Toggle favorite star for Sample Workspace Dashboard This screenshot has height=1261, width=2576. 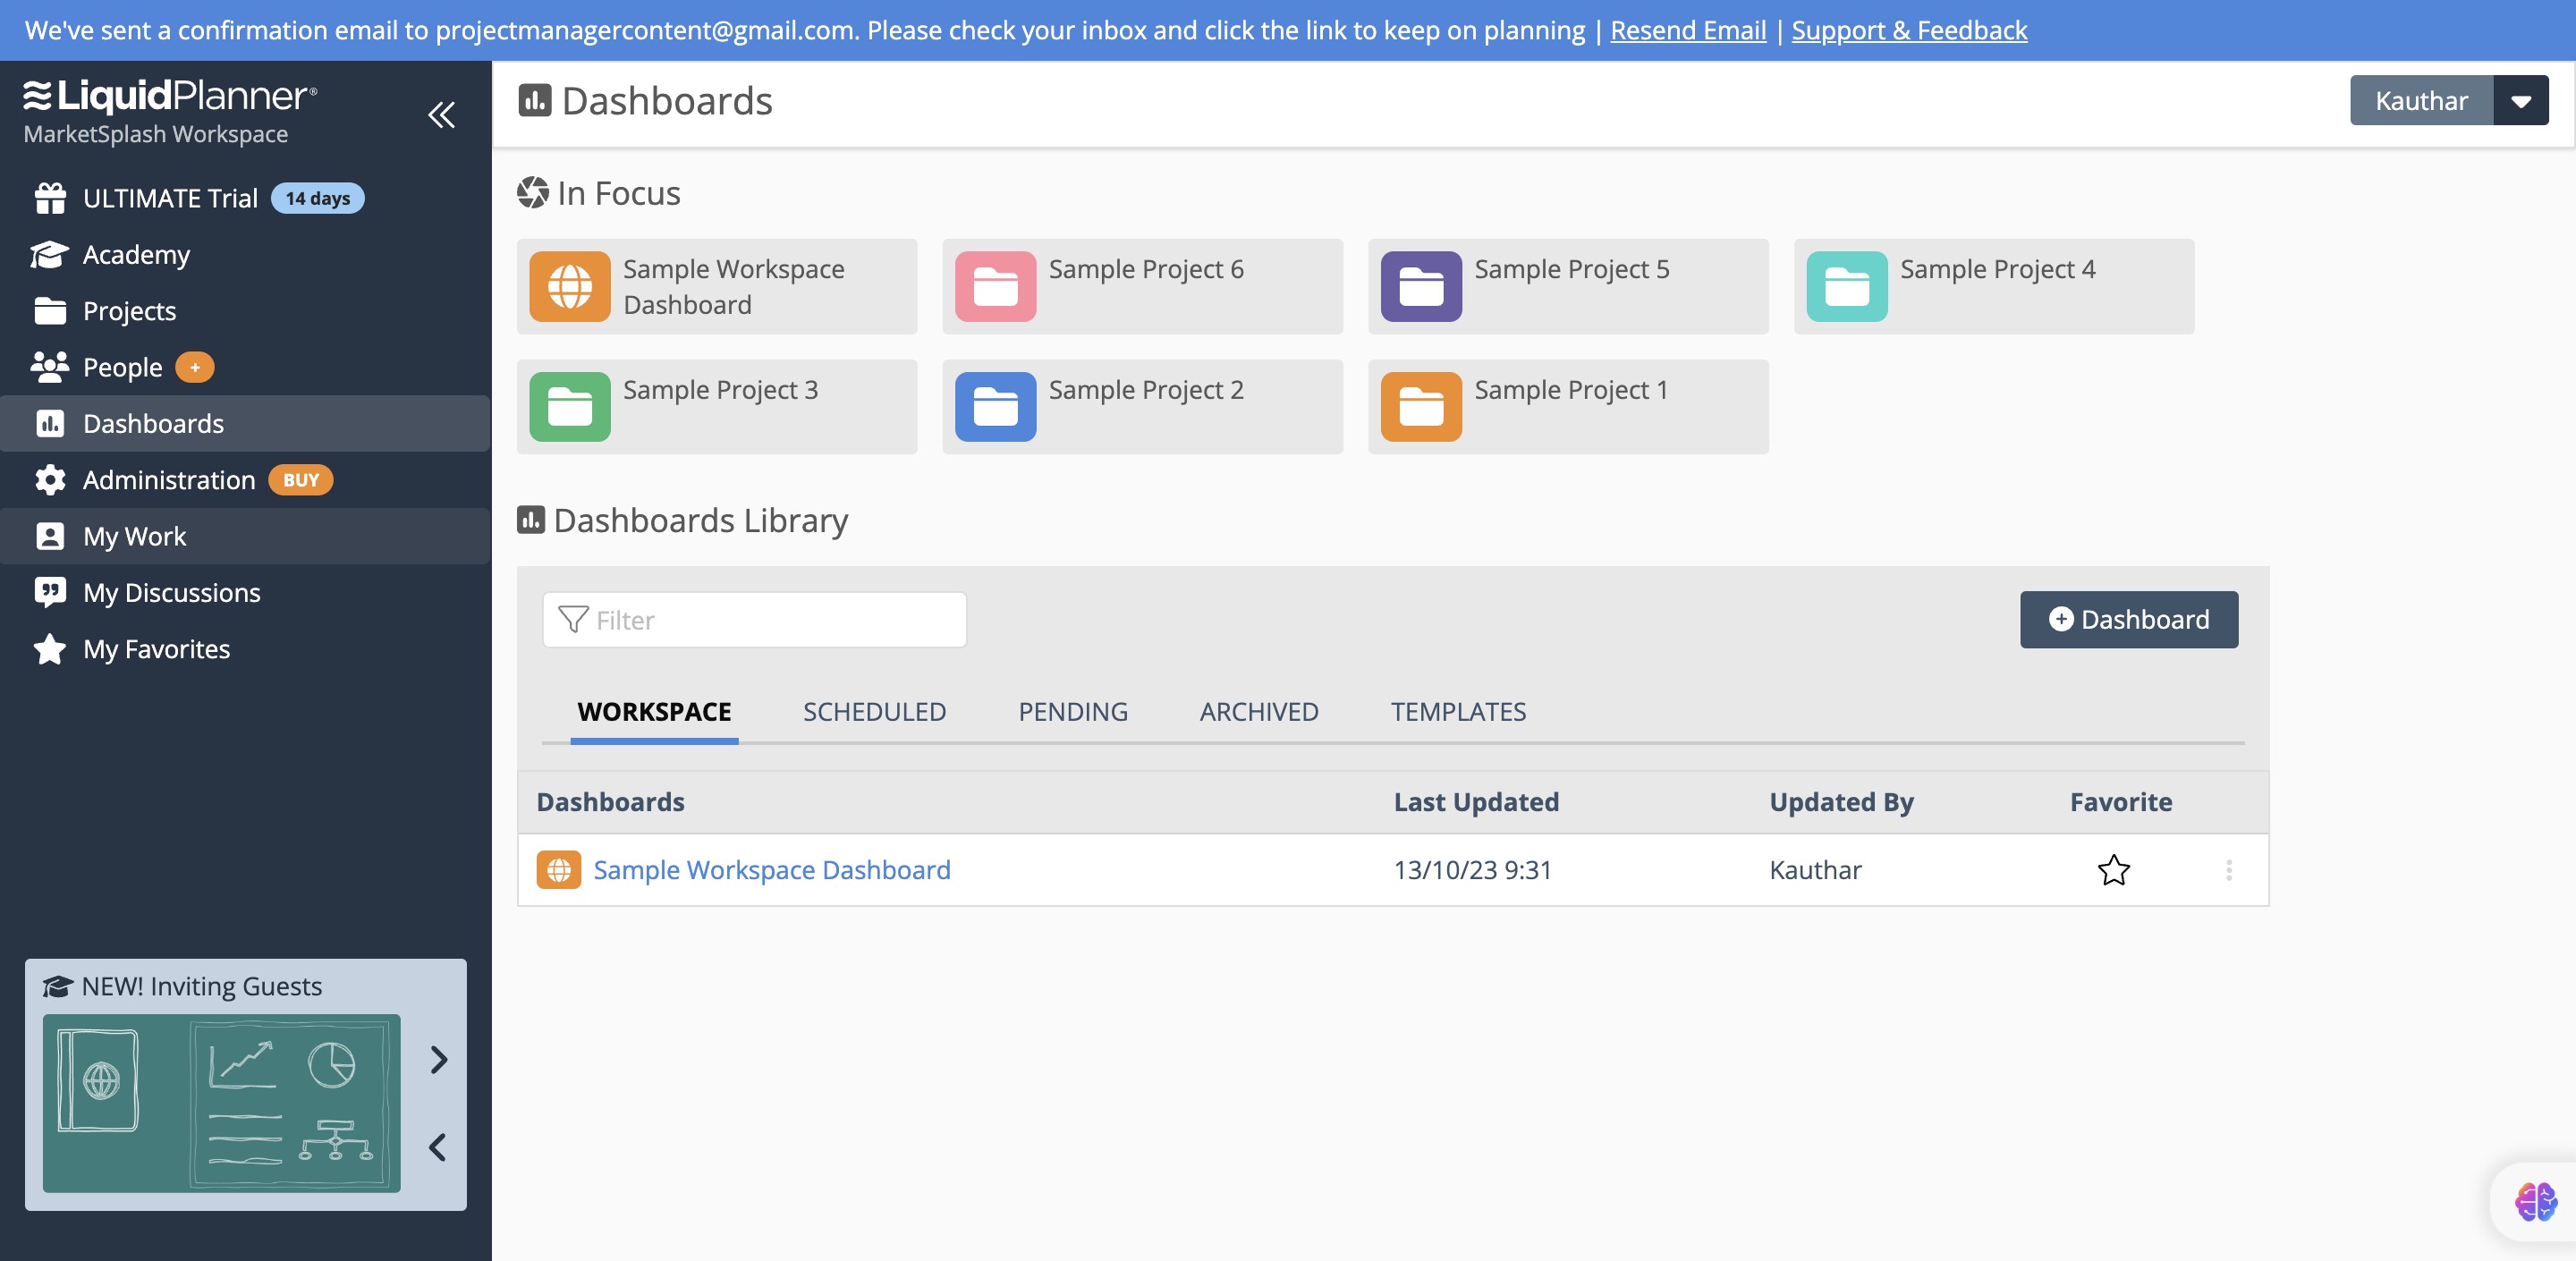point(2113,870)
